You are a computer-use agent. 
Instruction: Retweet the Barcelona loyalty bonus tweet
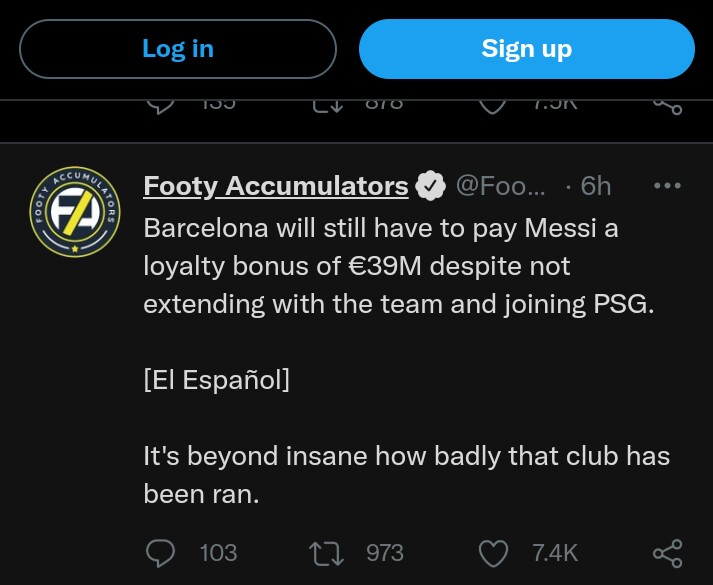click(x=326, y=553)
